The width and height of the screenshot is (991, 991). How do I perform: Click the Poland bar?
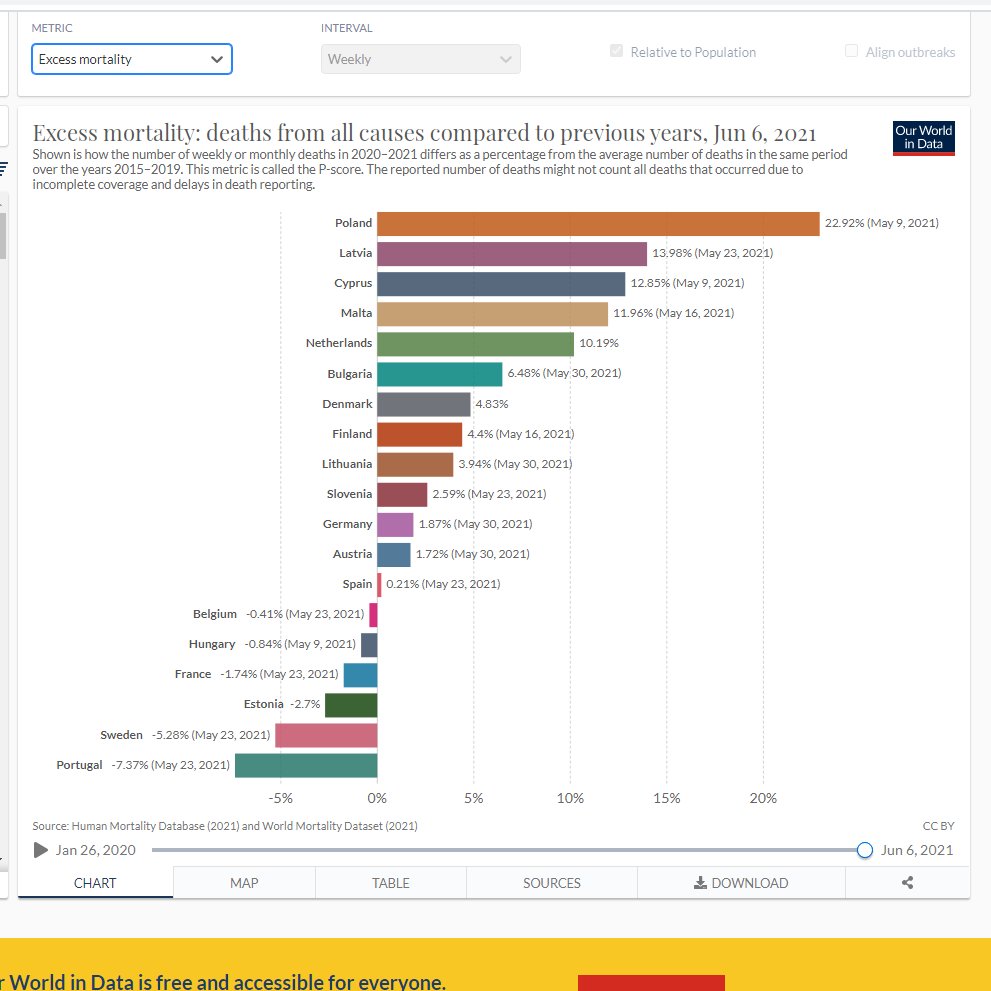point(598,224)
